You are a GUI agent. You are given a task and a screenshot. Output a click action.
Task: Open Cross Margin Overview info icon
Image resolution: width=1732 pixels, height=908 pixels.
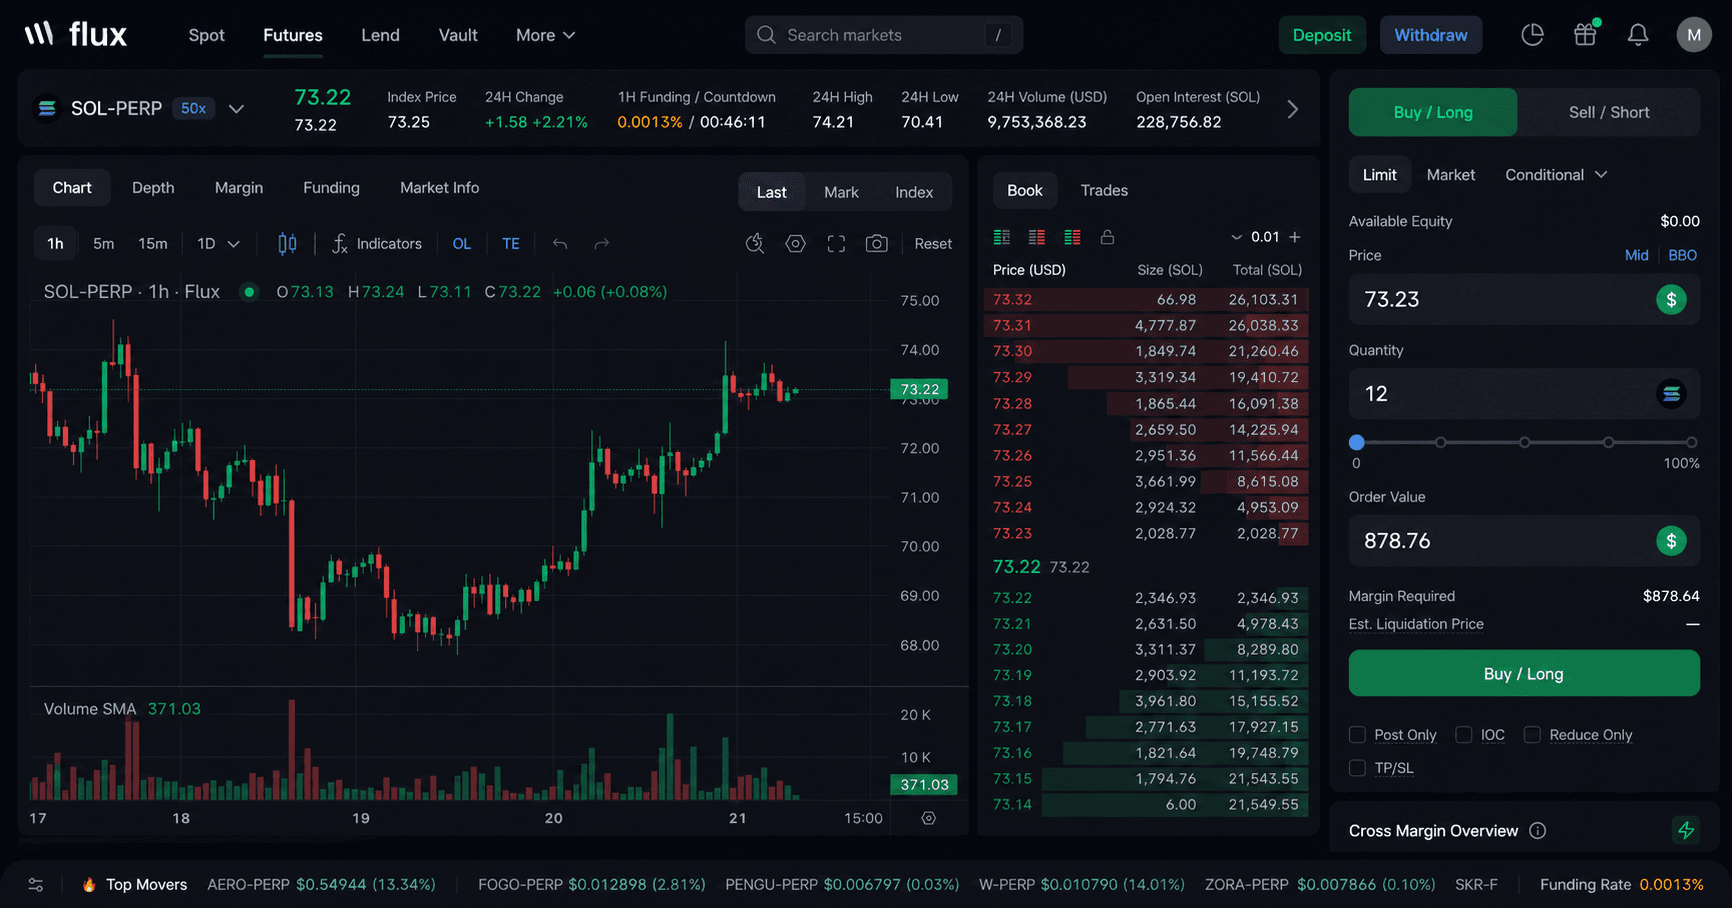pos(1538,831)
